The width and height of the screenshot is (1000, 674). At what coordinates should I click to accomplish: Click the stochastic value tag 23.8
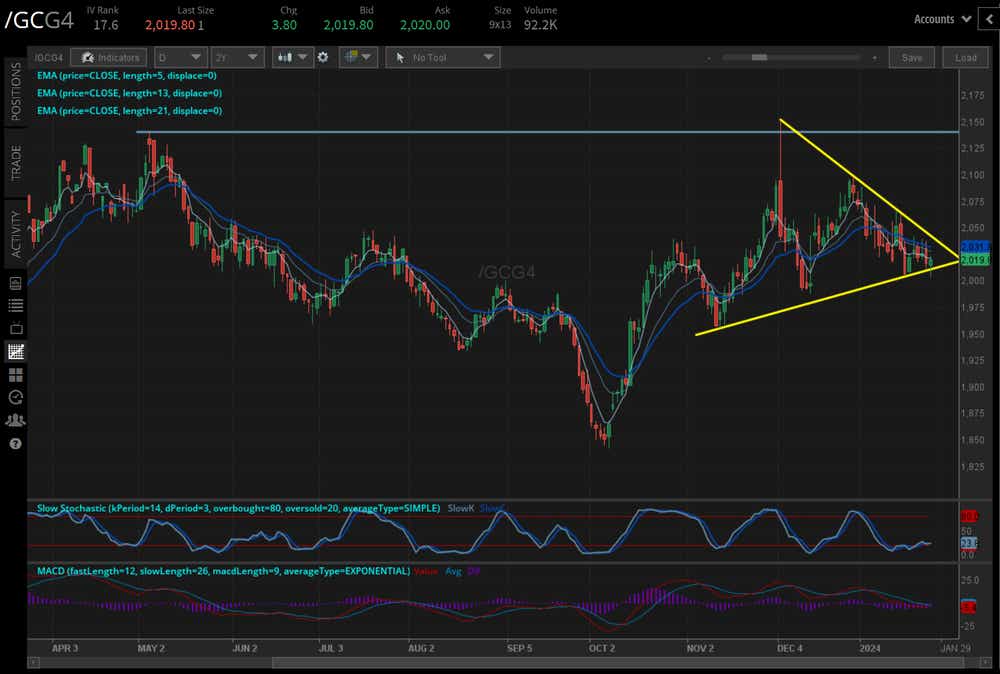tap(969, 543)
